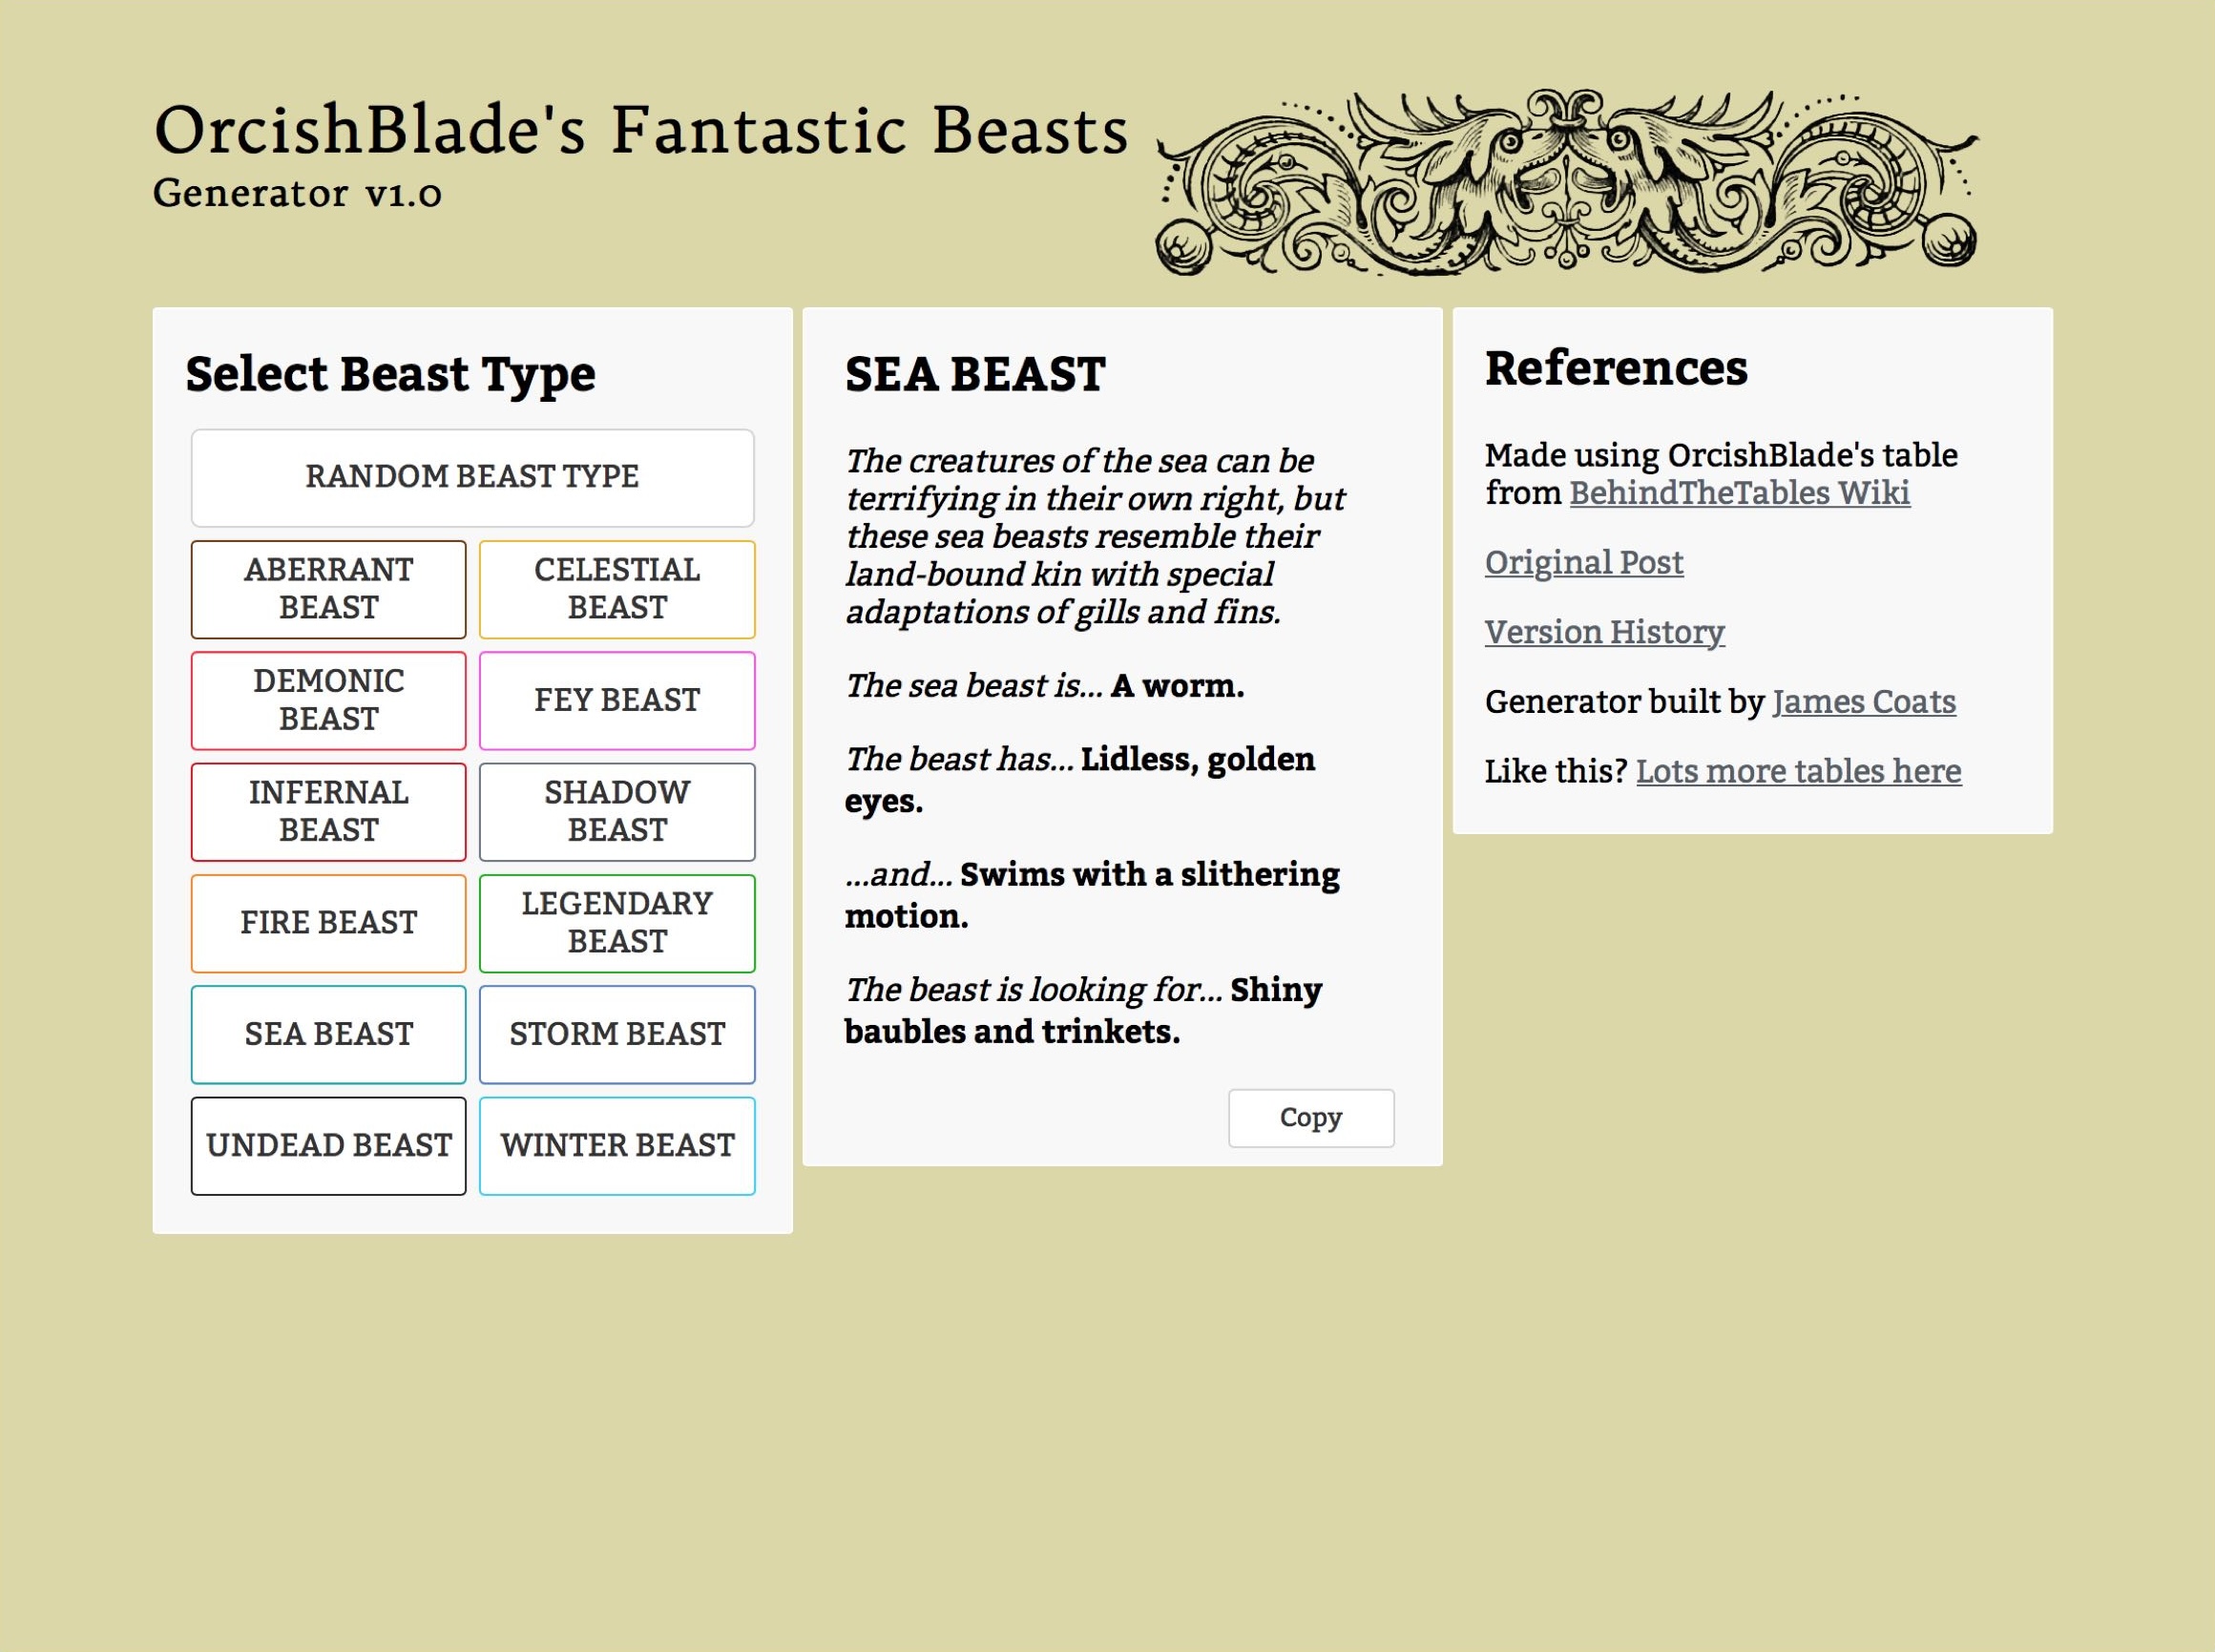Choose the Celestial Beast button
The height and width of the screenshot is (1652, 2215).
pyautogui.click(x=617, y=589)
